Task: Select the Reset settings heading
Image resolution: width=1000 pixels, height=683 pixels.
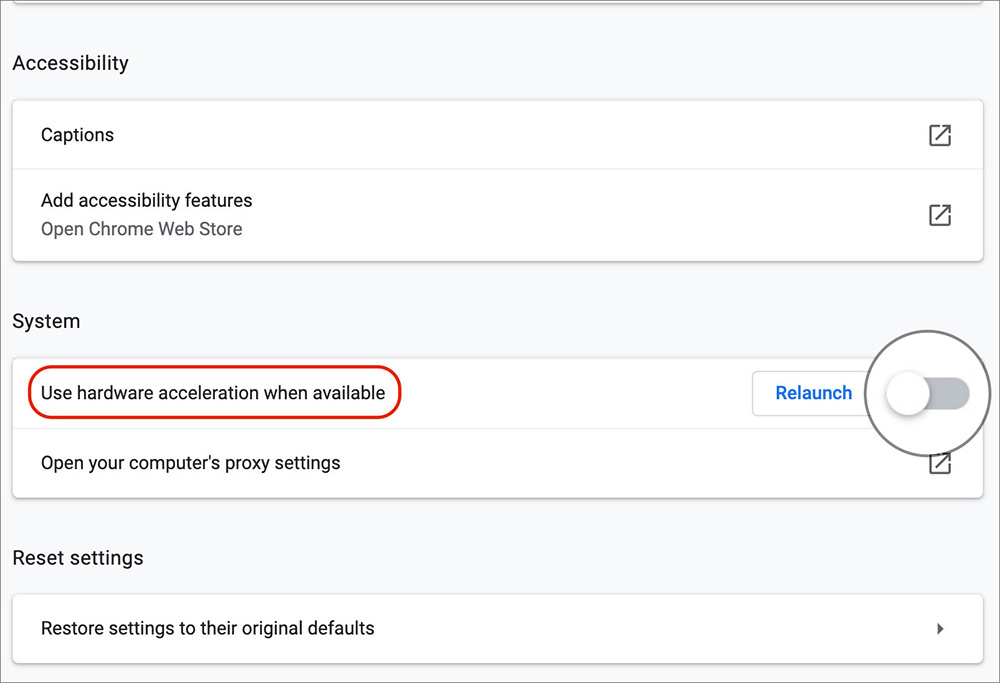Action: (78, 558)
